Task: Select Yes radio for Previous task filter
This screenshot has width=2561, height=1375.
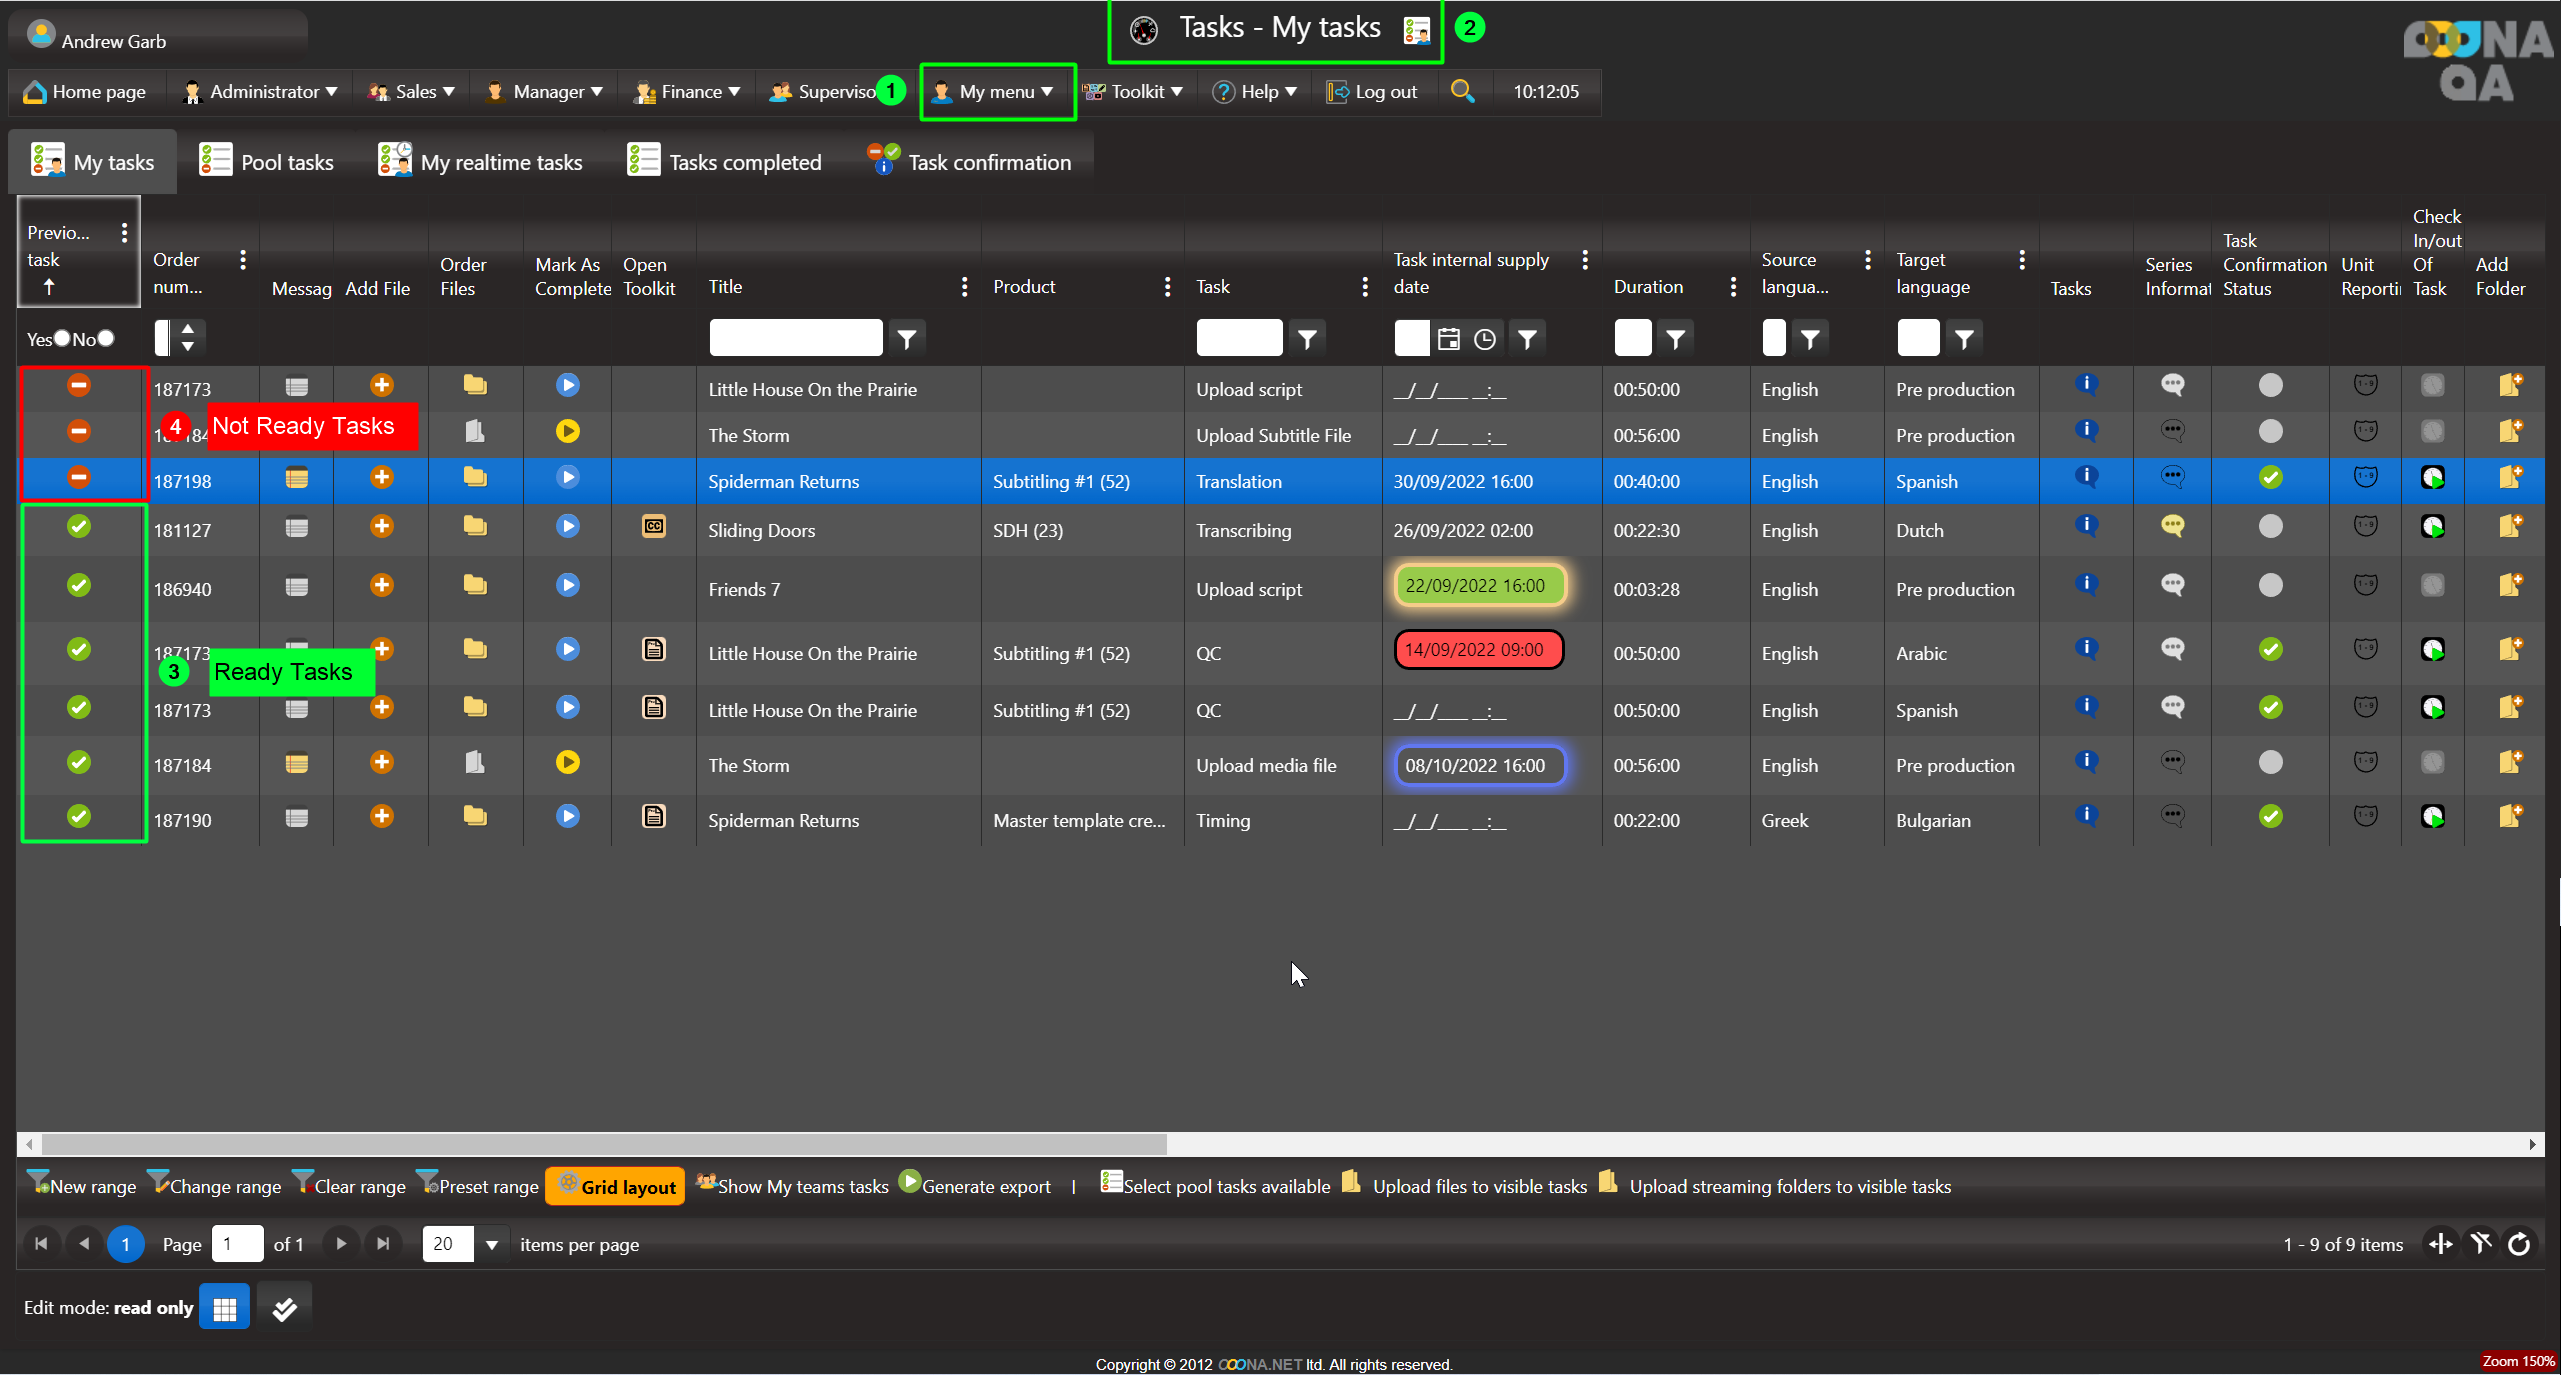Action: (x=62, y=339)
